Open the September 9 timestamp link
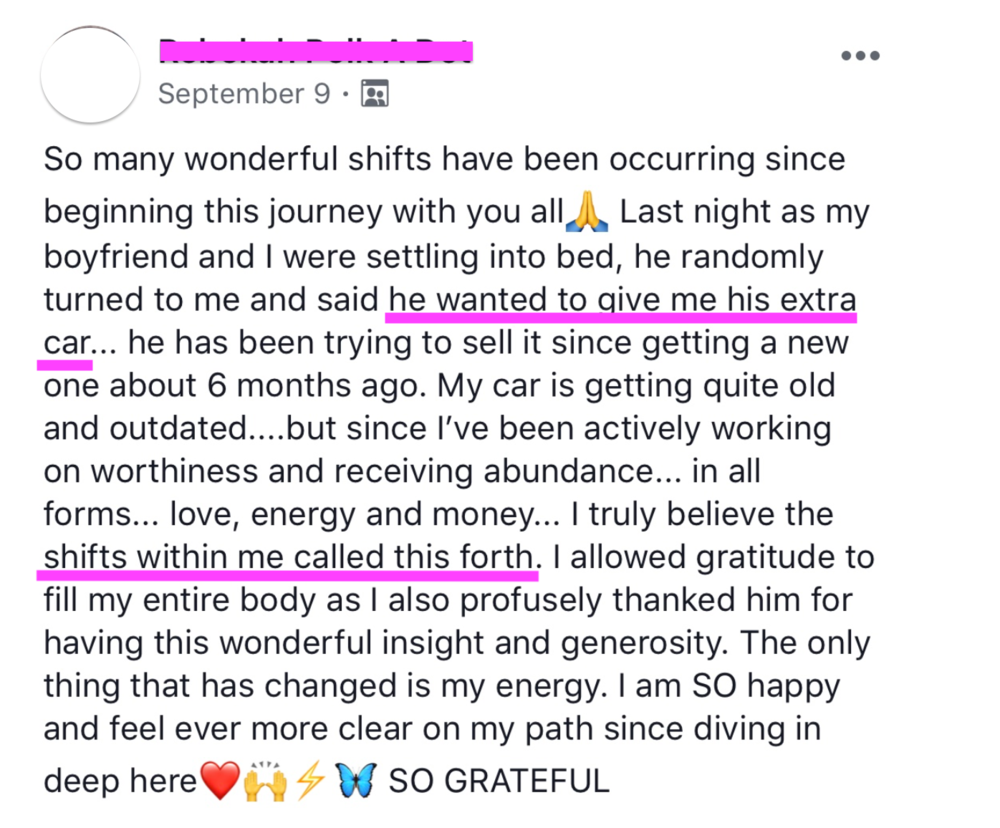The height and width of the screenshot is (828, 1000). [x=244, y=94]
